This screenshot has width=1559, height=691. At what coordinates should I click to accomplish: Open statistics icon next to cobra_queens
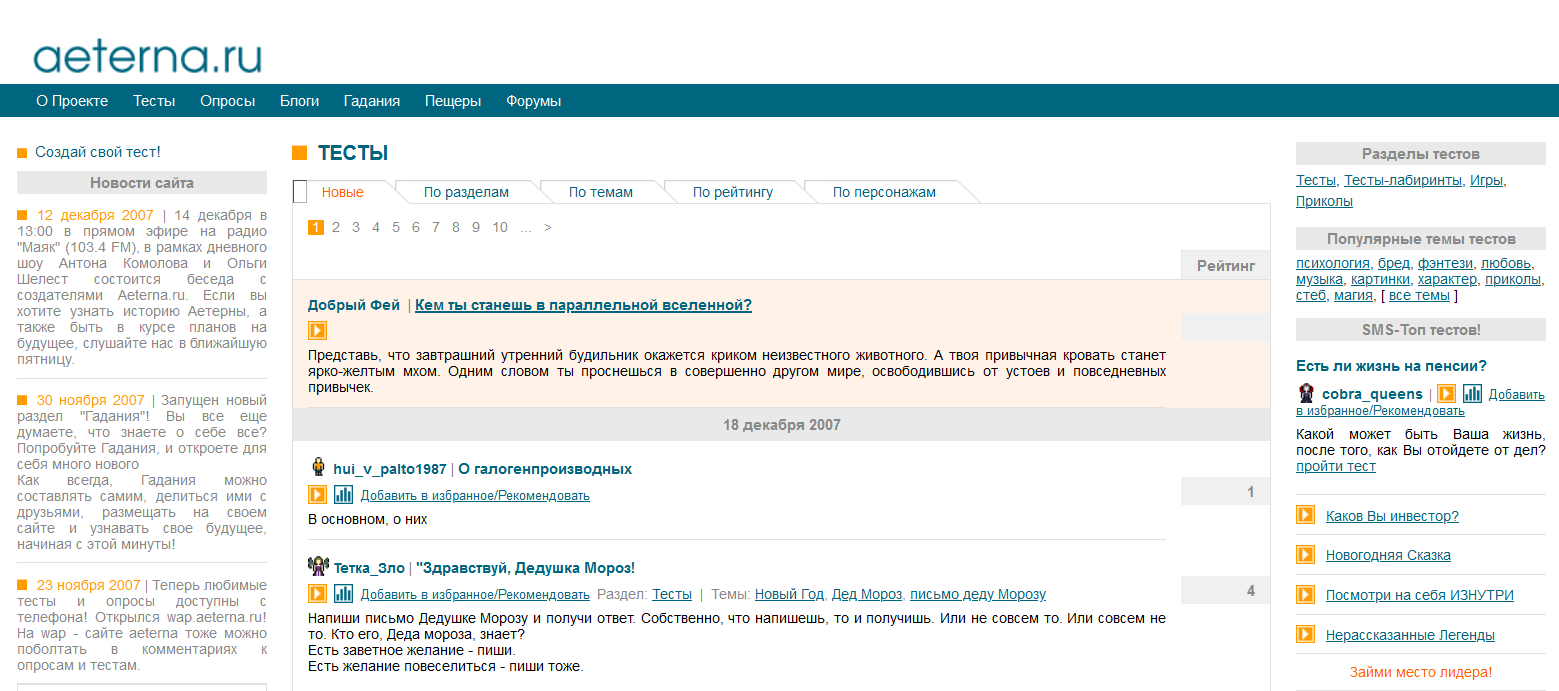tap(1472, 393)
